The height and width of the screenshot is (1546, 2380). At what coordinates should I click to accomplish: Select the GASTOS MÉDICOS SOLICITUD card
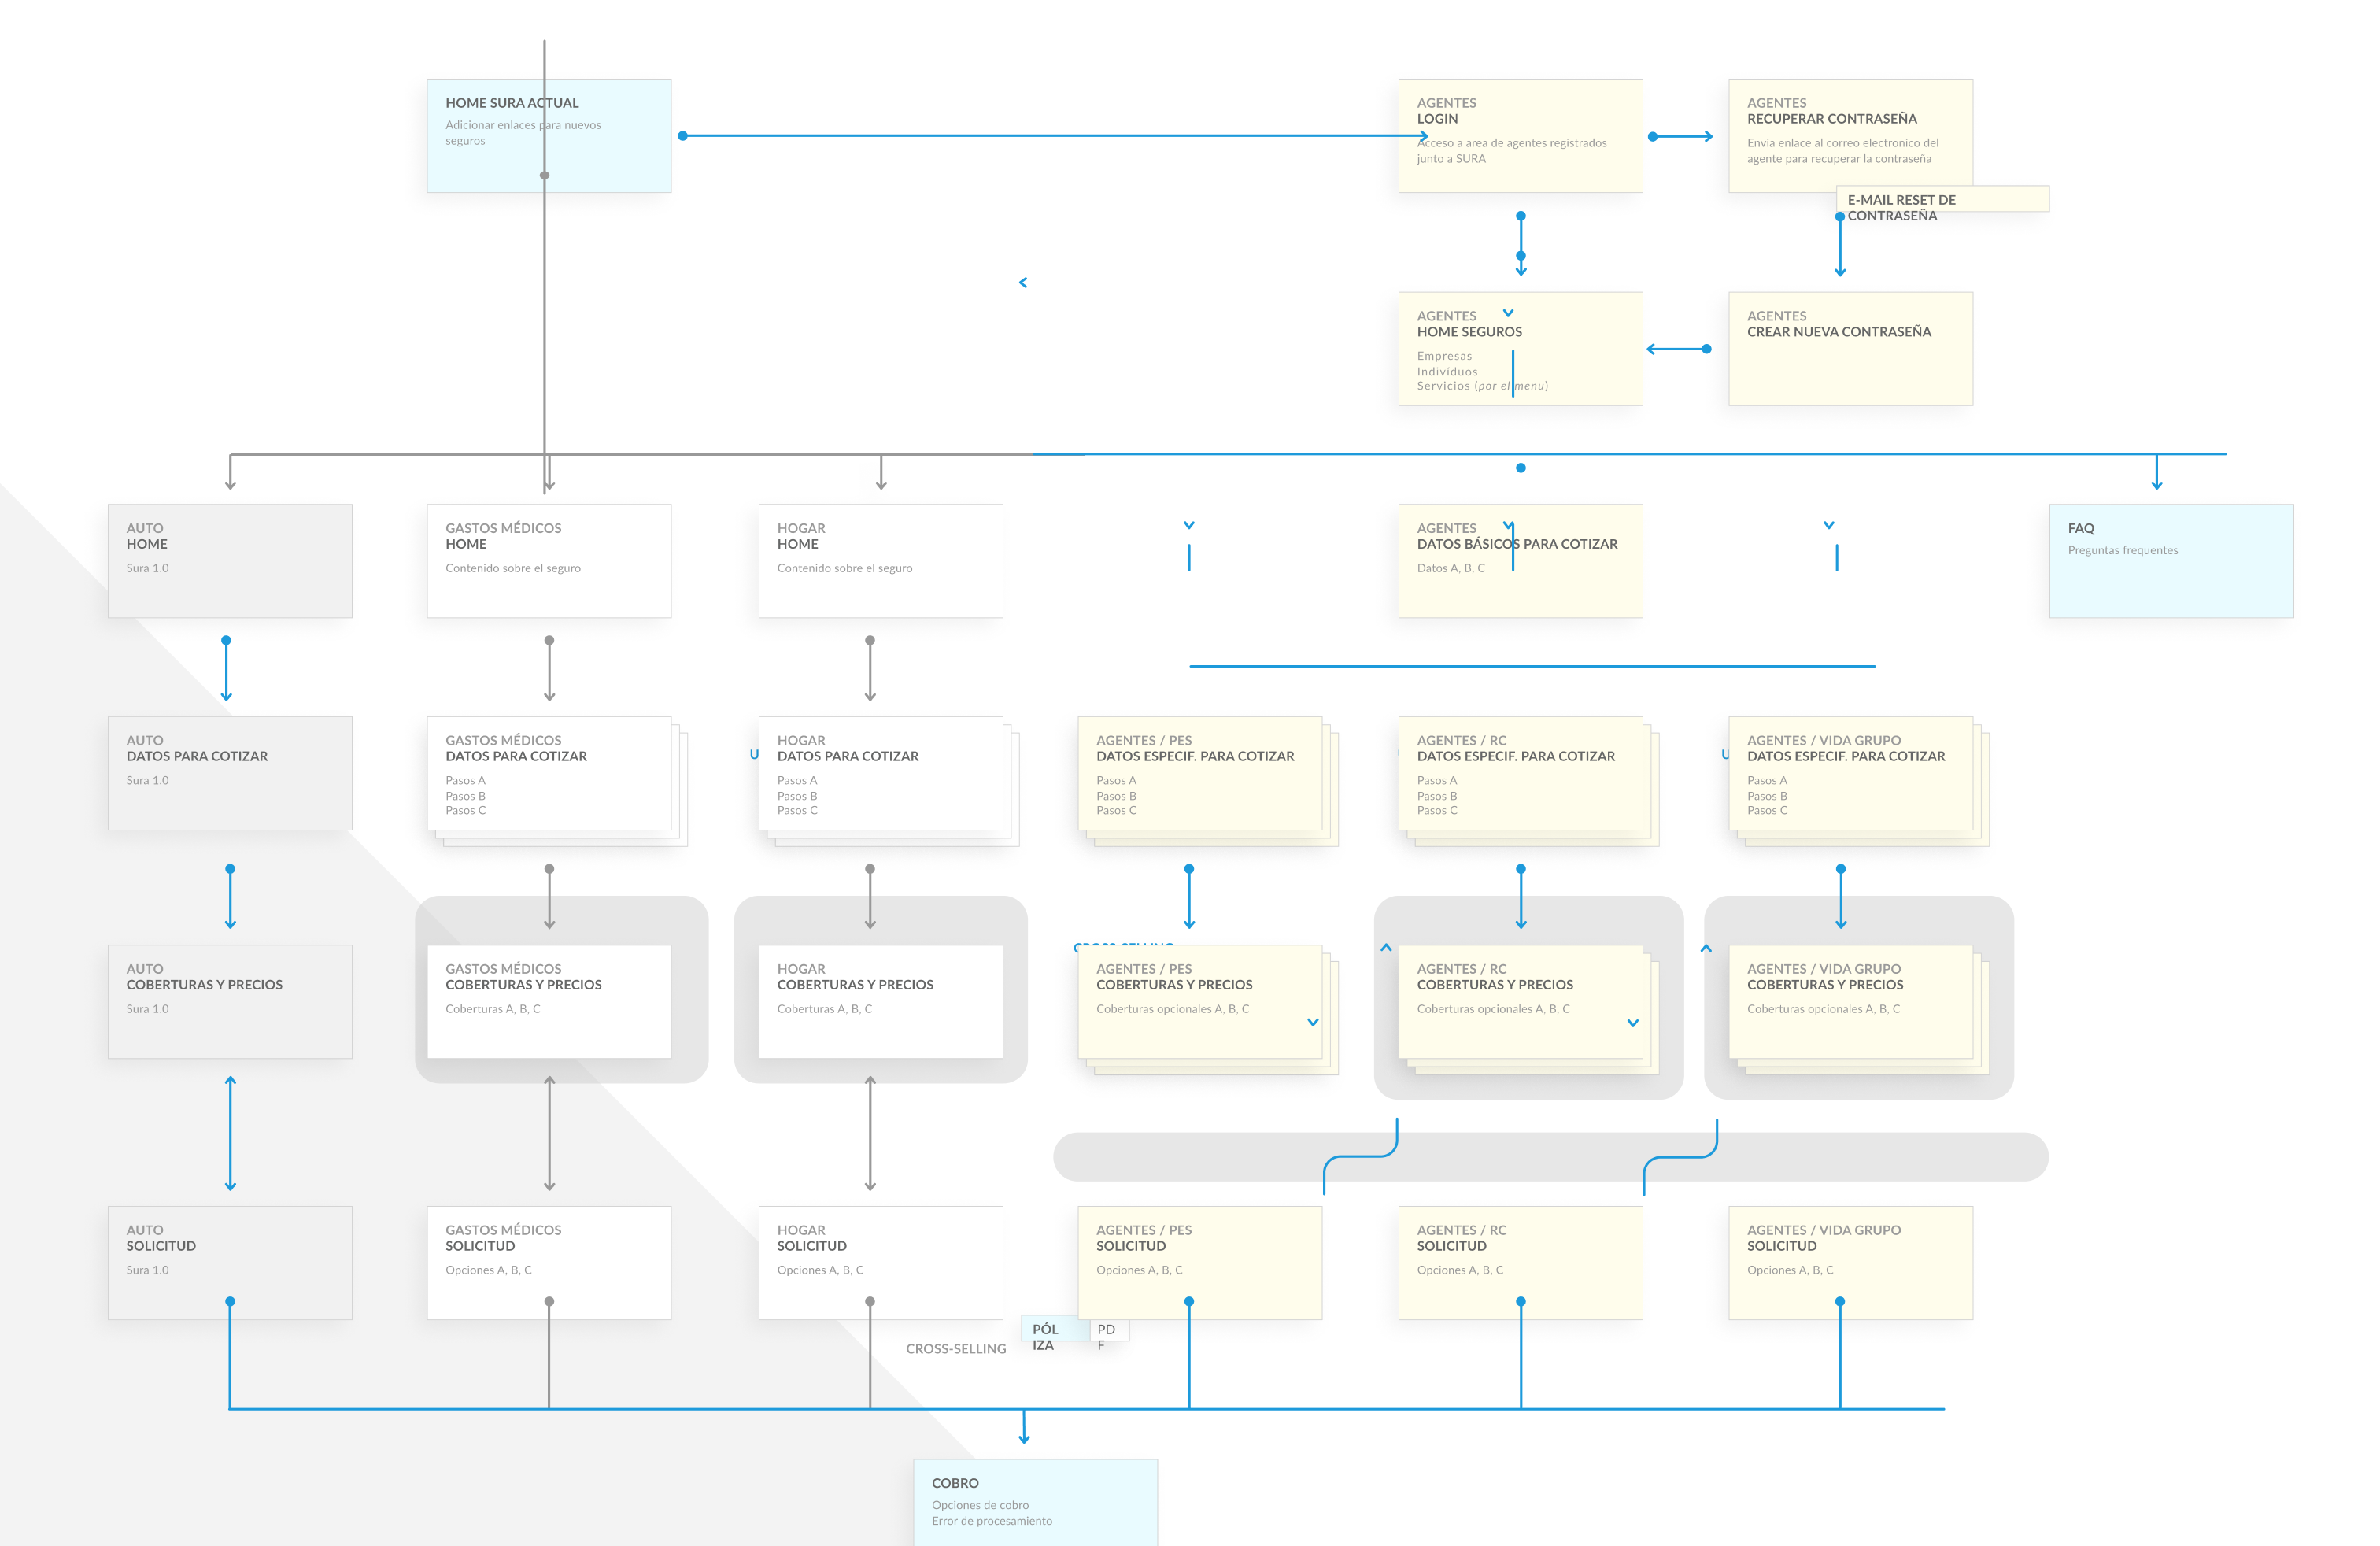[549, 1263]
